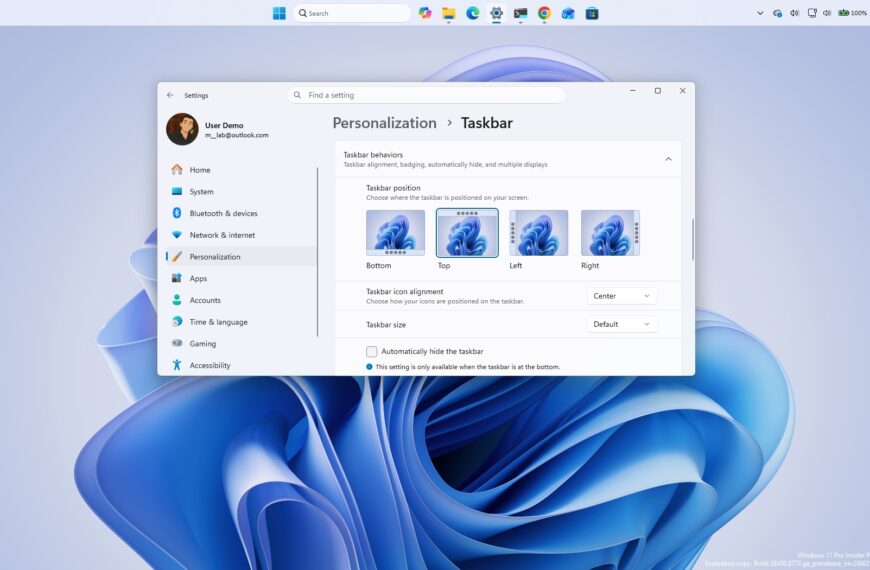870x570 pixels.
Task: Toggle Automatically hide the taskbar checkbox
Action: click(372, 351)
